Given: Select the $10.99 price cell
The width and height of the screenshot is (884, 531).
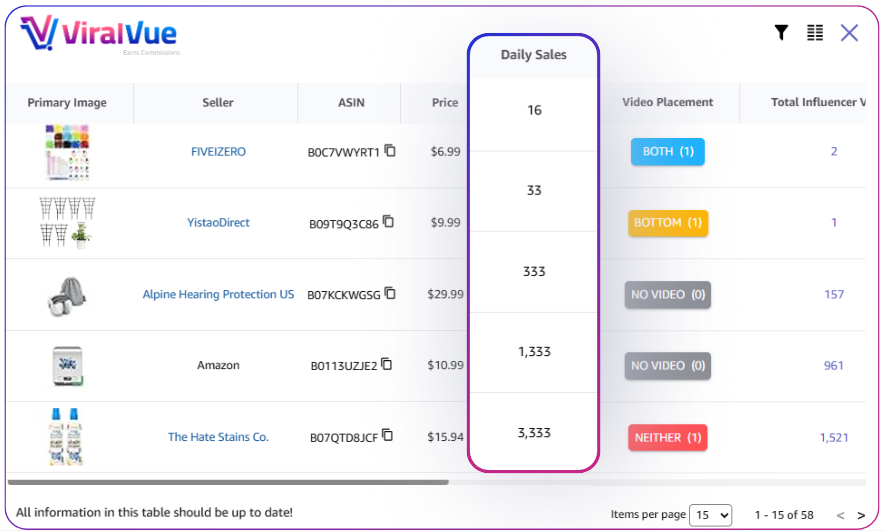Looking at the screenshot, I should 445,365.
